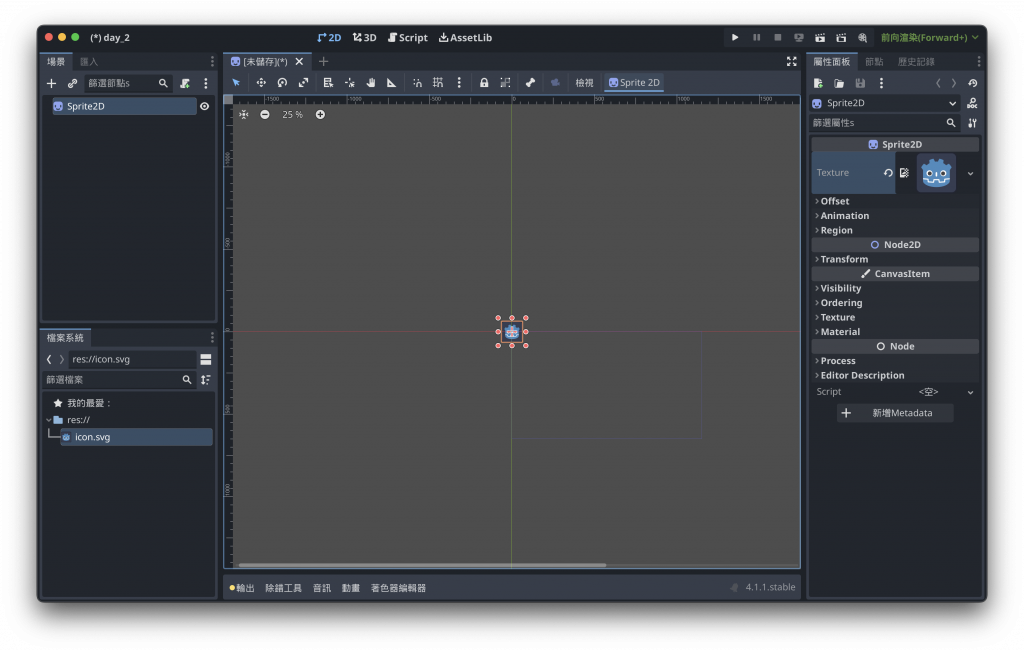Open file sort options icon

(x=206, y=379)
